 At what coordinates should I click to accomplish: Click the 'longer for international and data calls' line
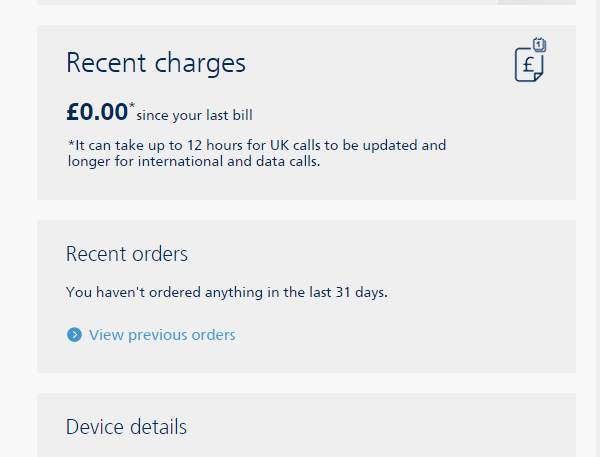pos(193,162)
